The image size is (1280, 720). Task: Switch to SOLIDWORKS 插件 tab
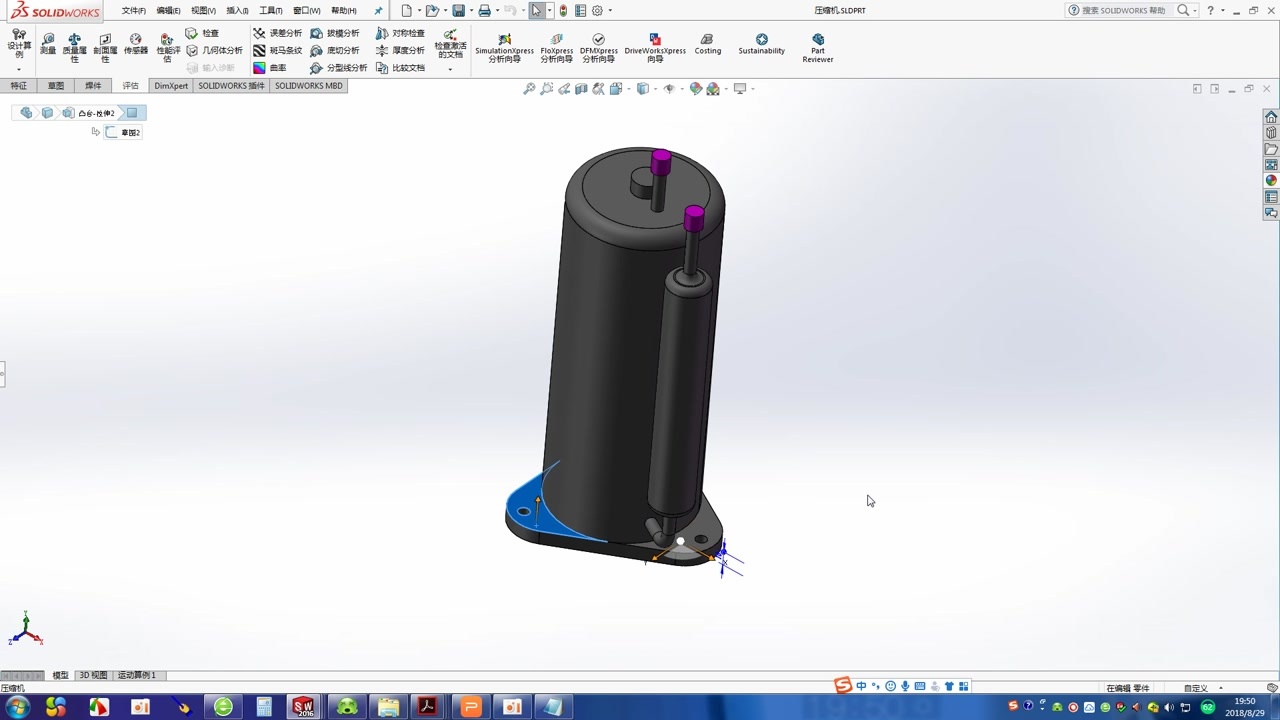point(231,86)
